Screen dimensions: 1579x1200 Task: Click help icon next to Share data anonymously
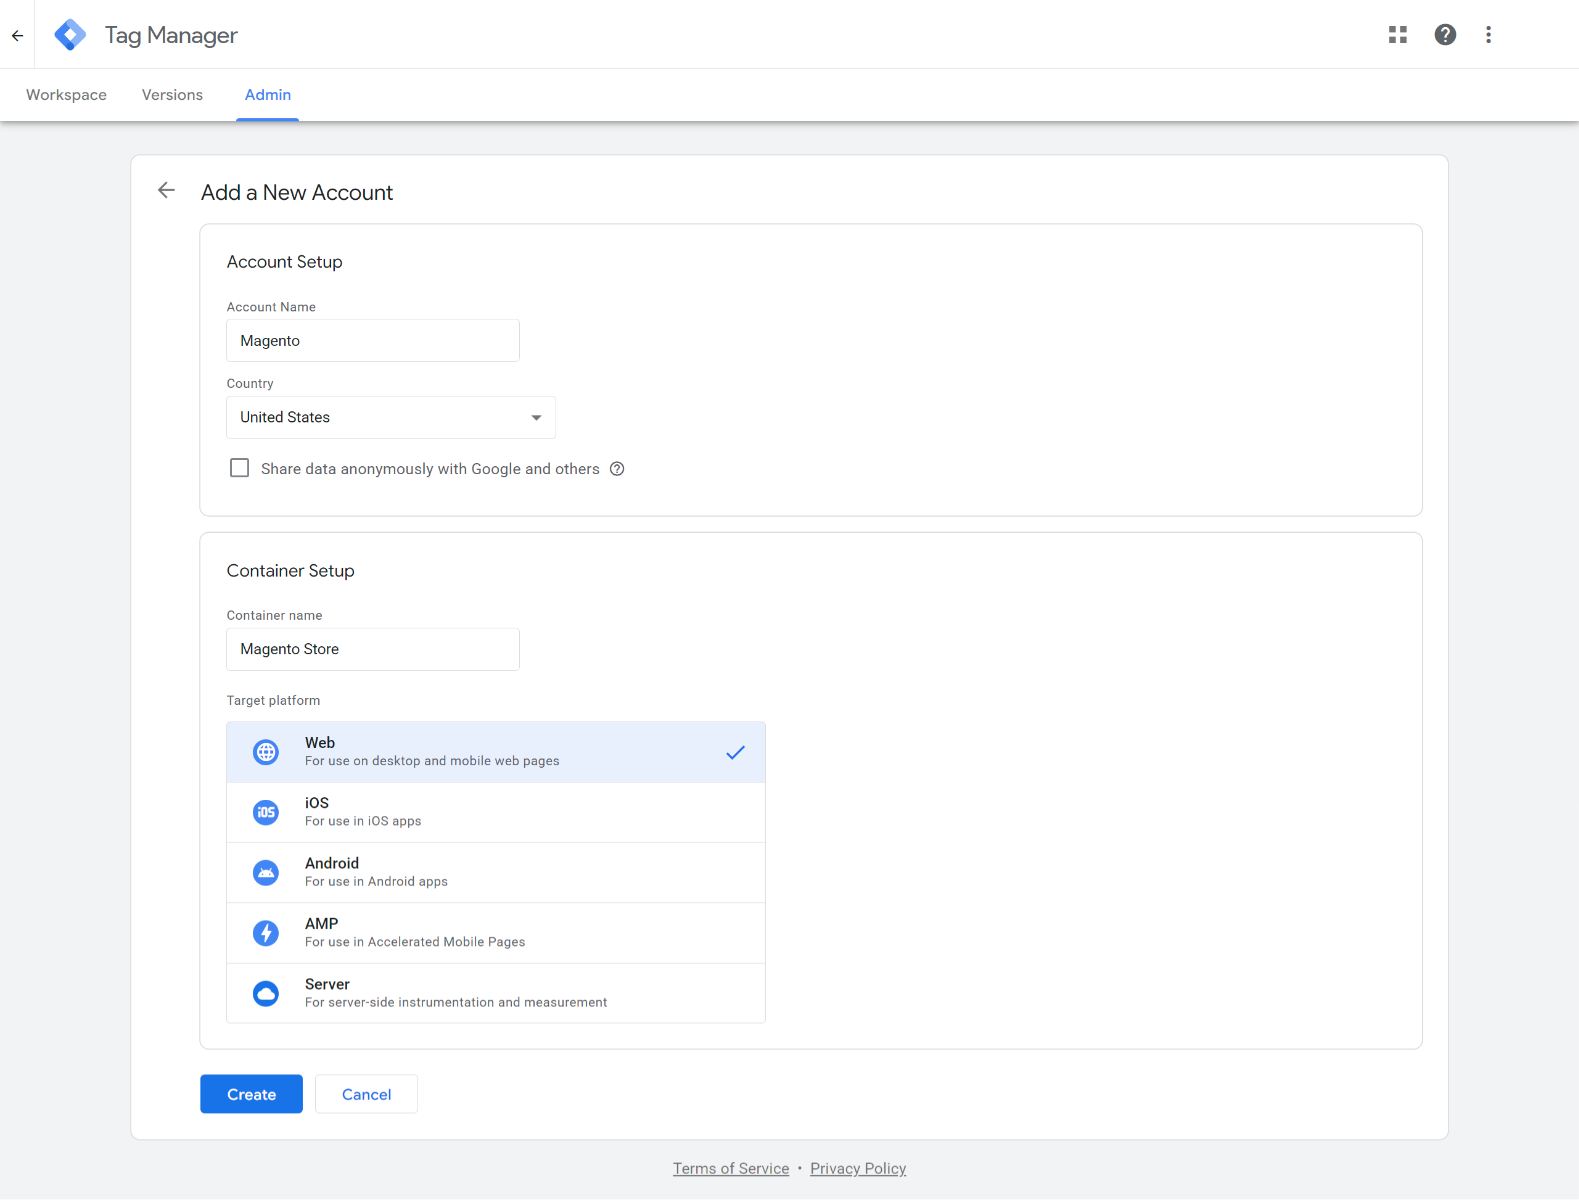click(617, 469)
